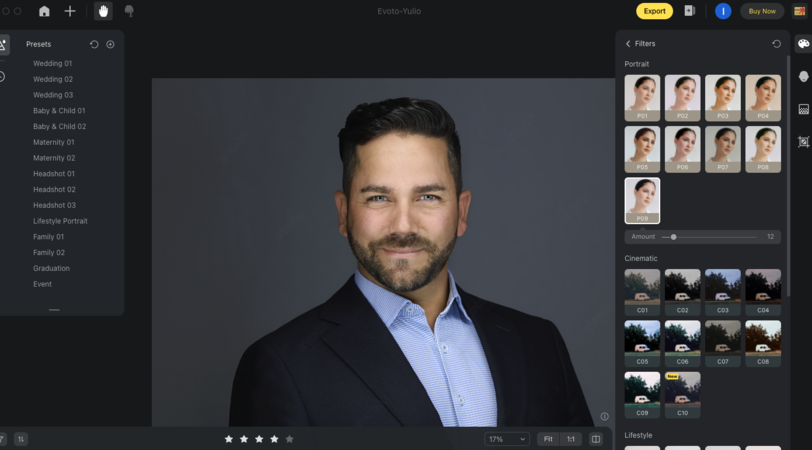
Task: Toggle 1:1 zoom view
Action: pyautogui.click(x=571, y=439)
